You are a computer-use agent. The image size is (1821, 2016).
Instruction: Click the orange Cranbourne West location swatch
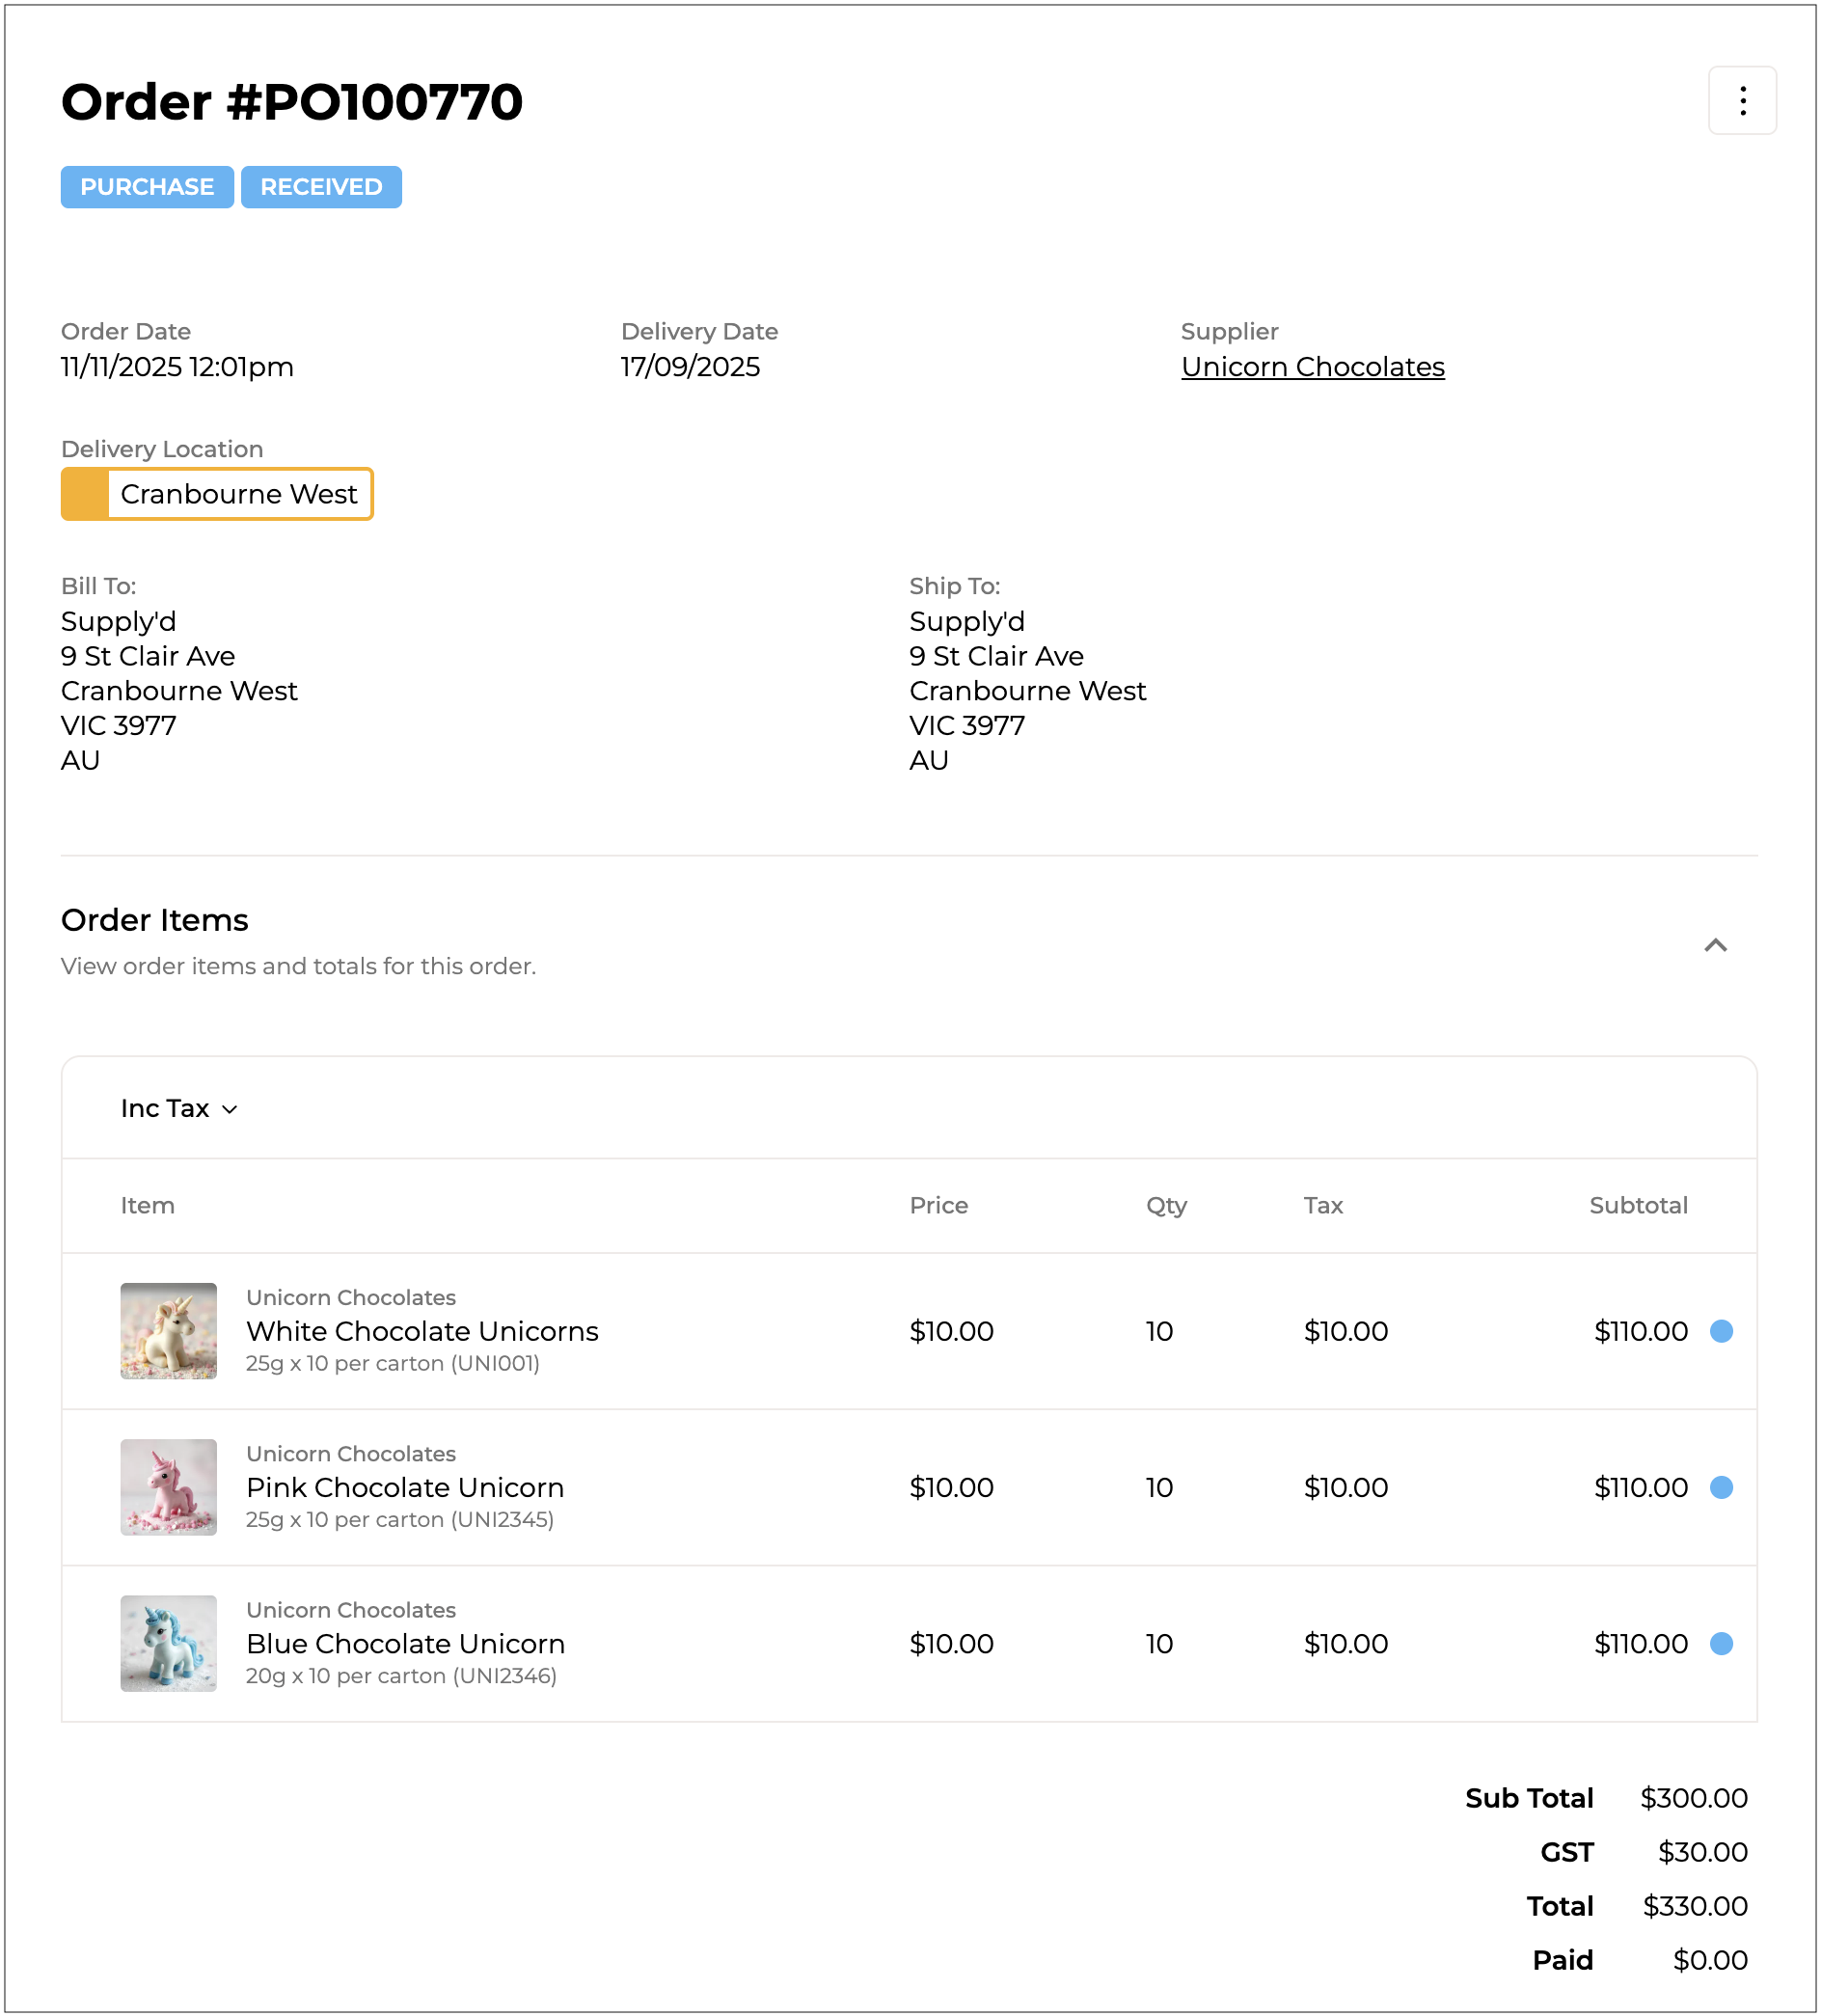tap(85, 494)
